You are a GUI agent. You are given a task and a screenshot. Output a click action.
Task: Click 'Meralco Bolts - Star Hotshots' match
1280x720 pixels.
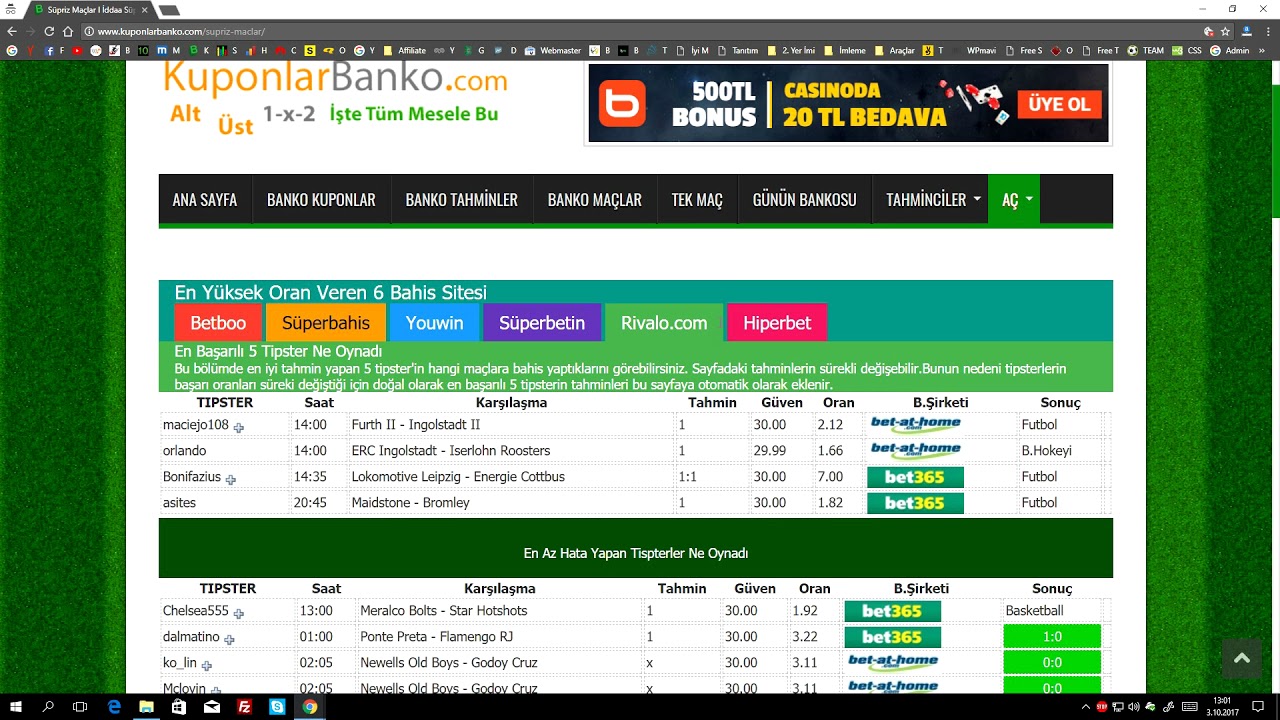click(444, 611)
